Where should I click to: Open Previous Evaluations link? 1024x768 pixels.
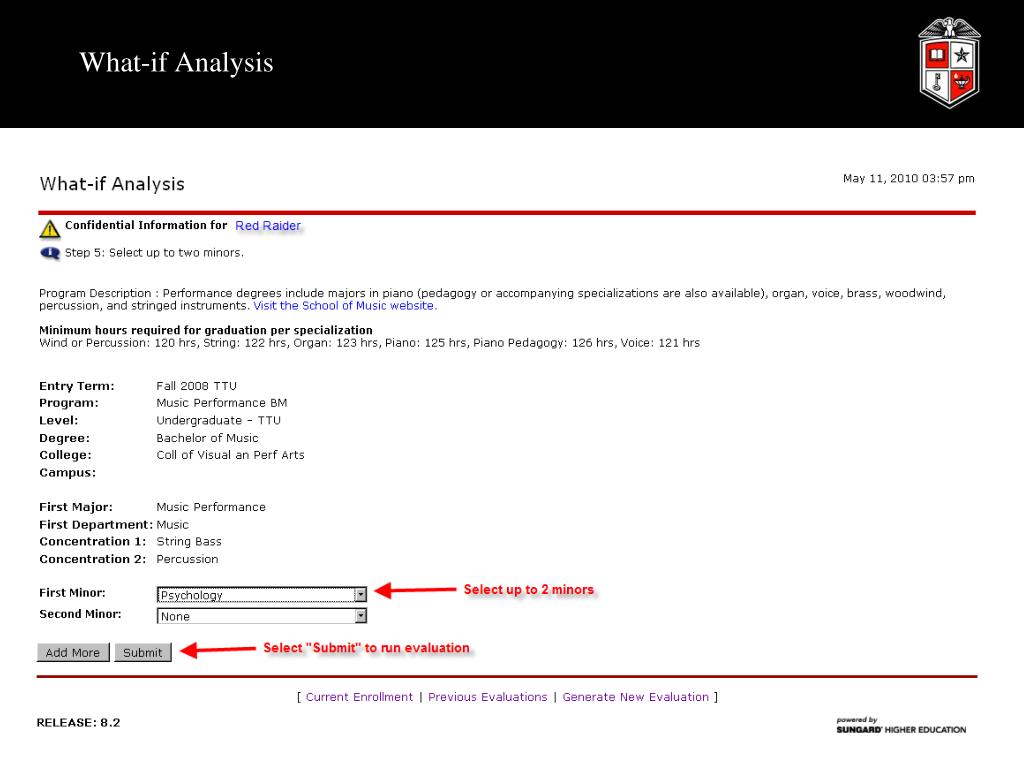click(x=488, y=697)
